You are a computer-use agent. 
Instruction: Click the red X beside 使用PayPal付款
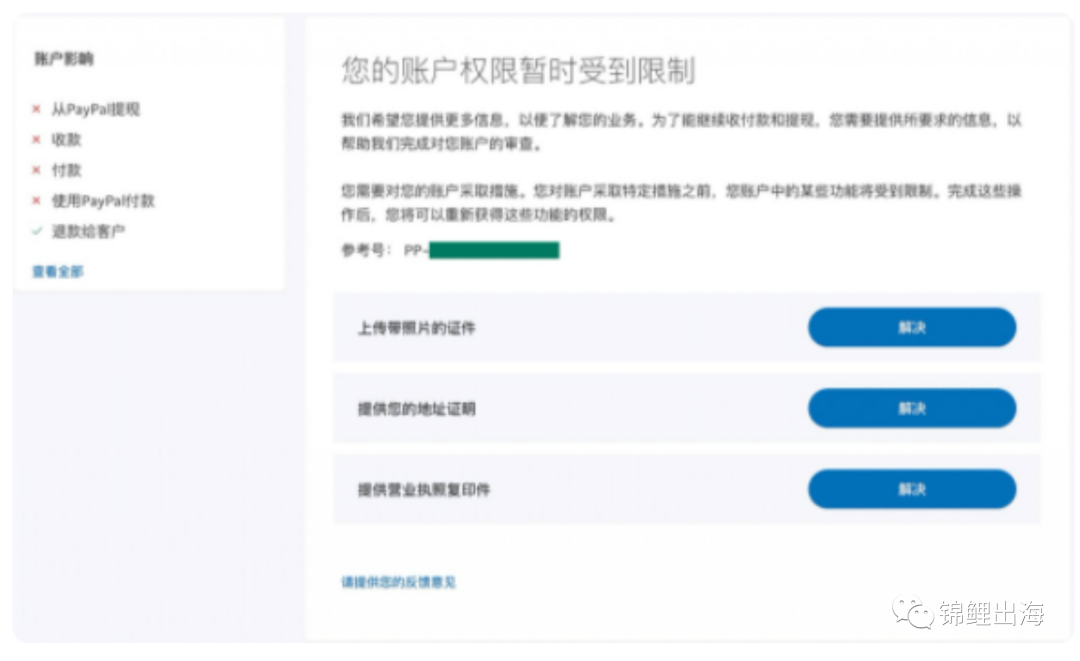pos(37,201)
